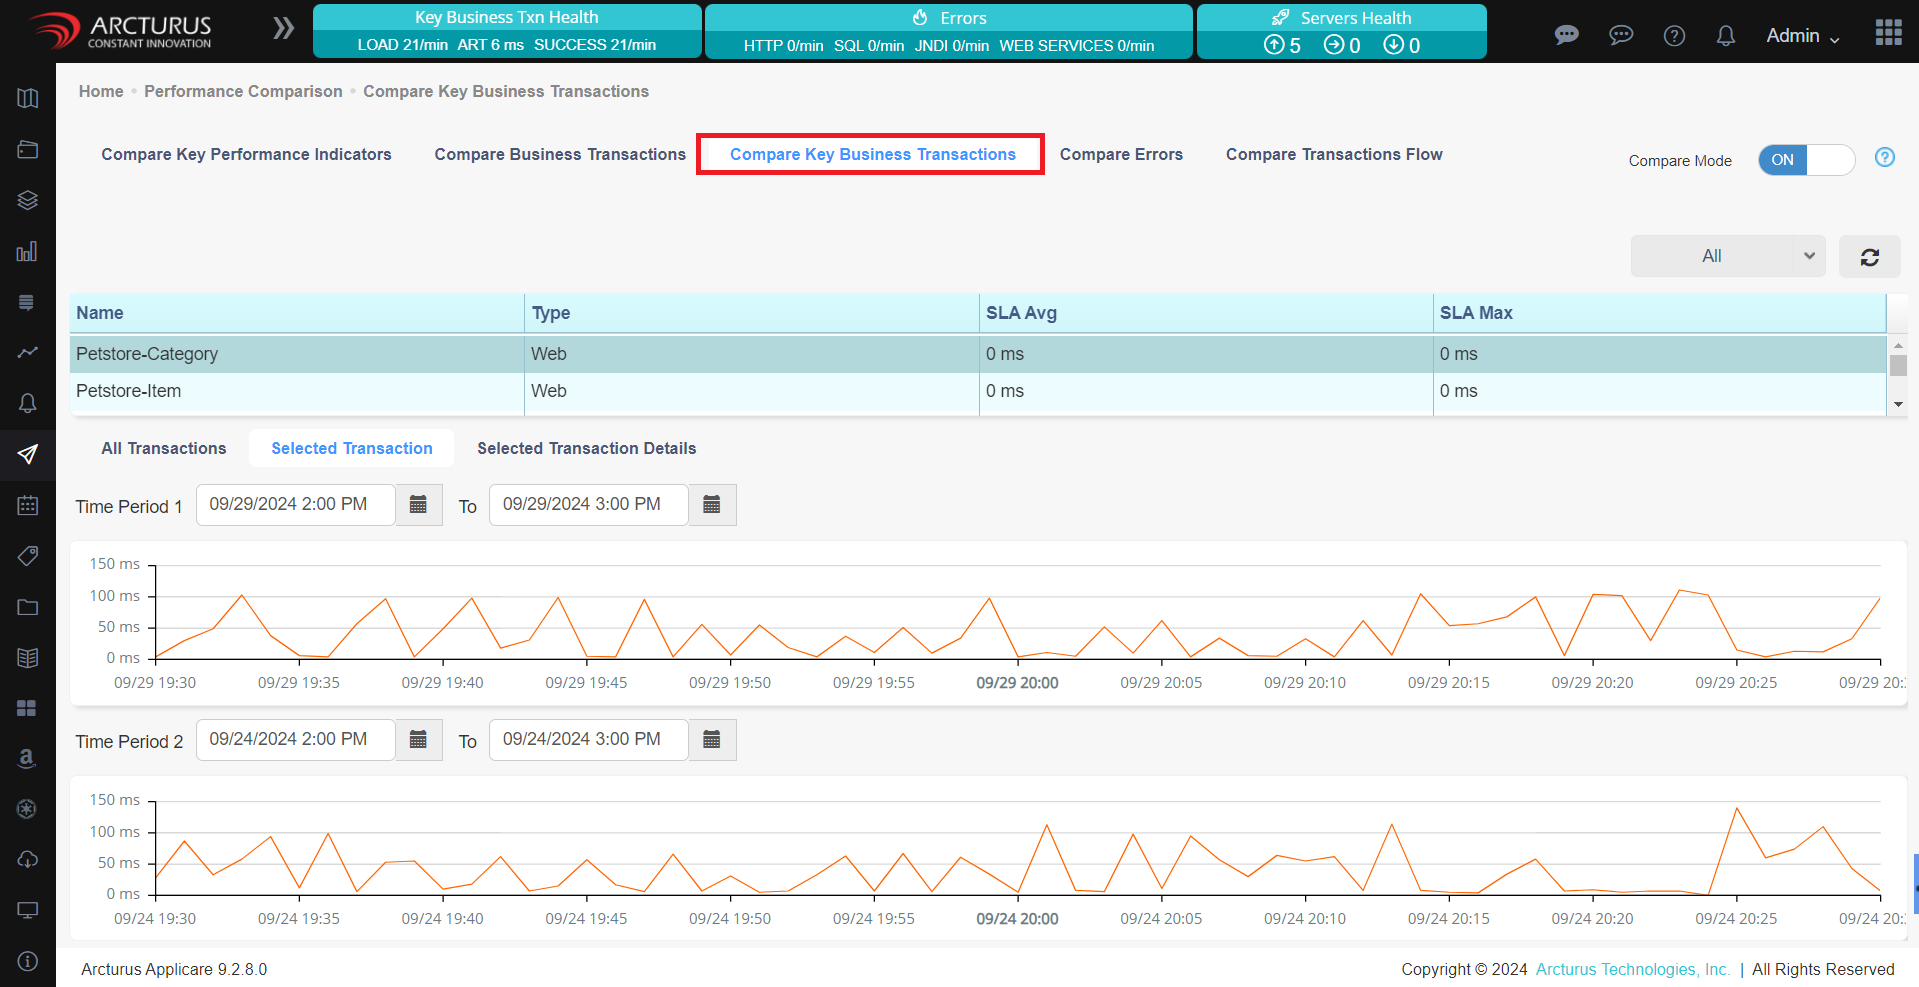Open the notifications bell in top bar
Screen dimensions: 1919x987
point(1725,36)
